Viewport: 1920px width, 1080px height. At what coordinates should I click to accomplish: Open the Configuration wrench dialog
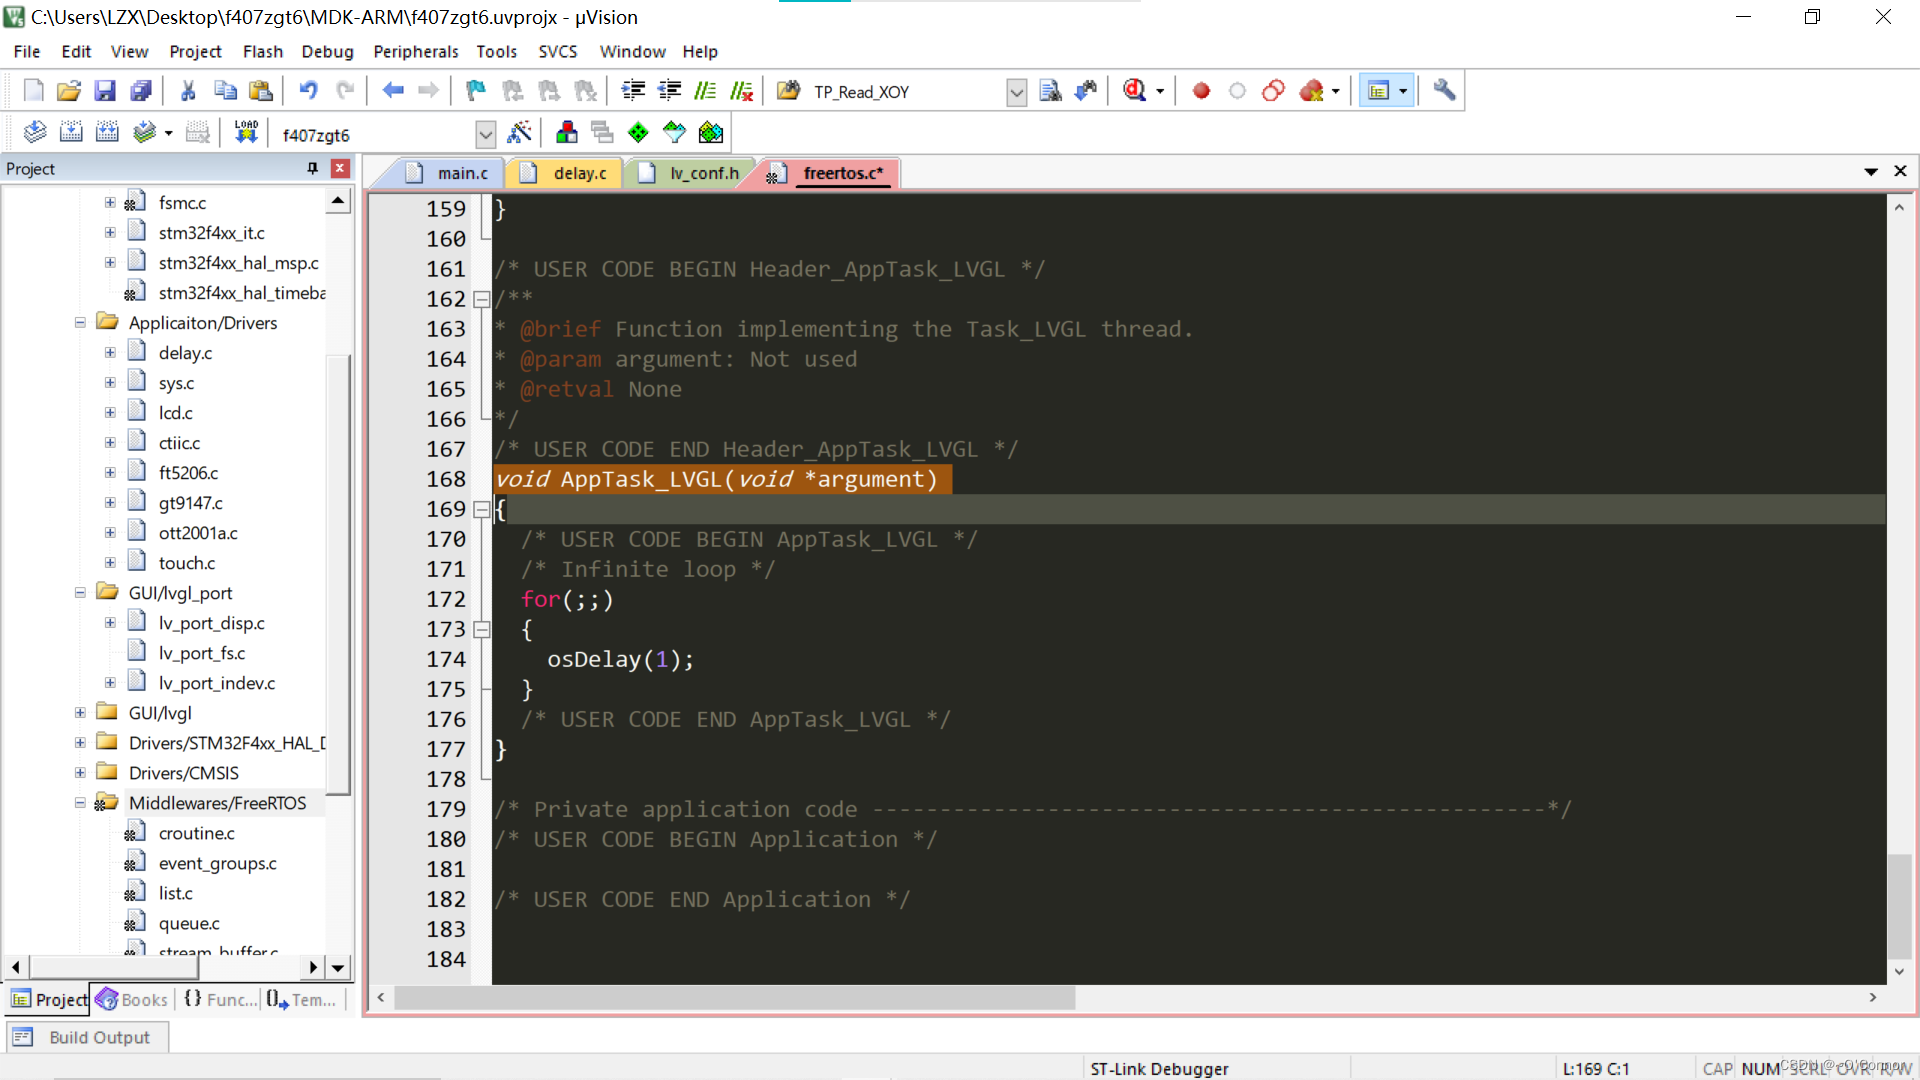[x=1444, y=90]
